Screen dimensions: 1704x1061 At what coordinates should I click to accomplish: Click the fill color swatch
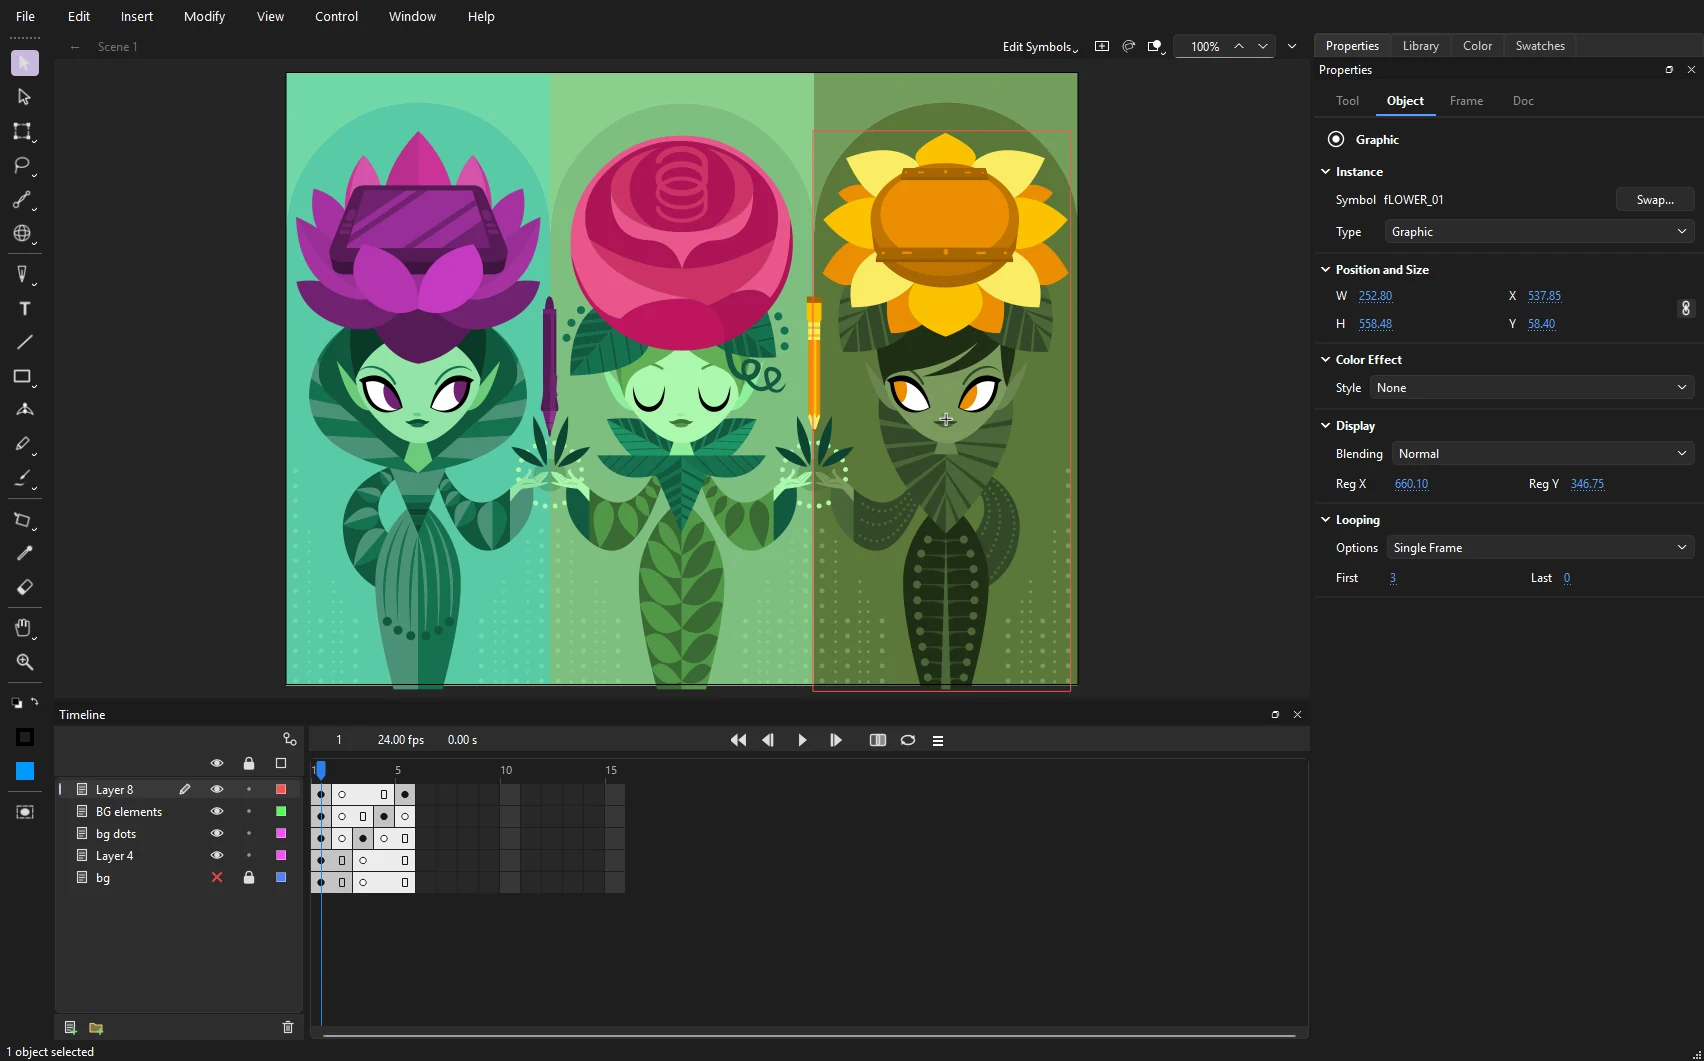[x=25, y=771]
